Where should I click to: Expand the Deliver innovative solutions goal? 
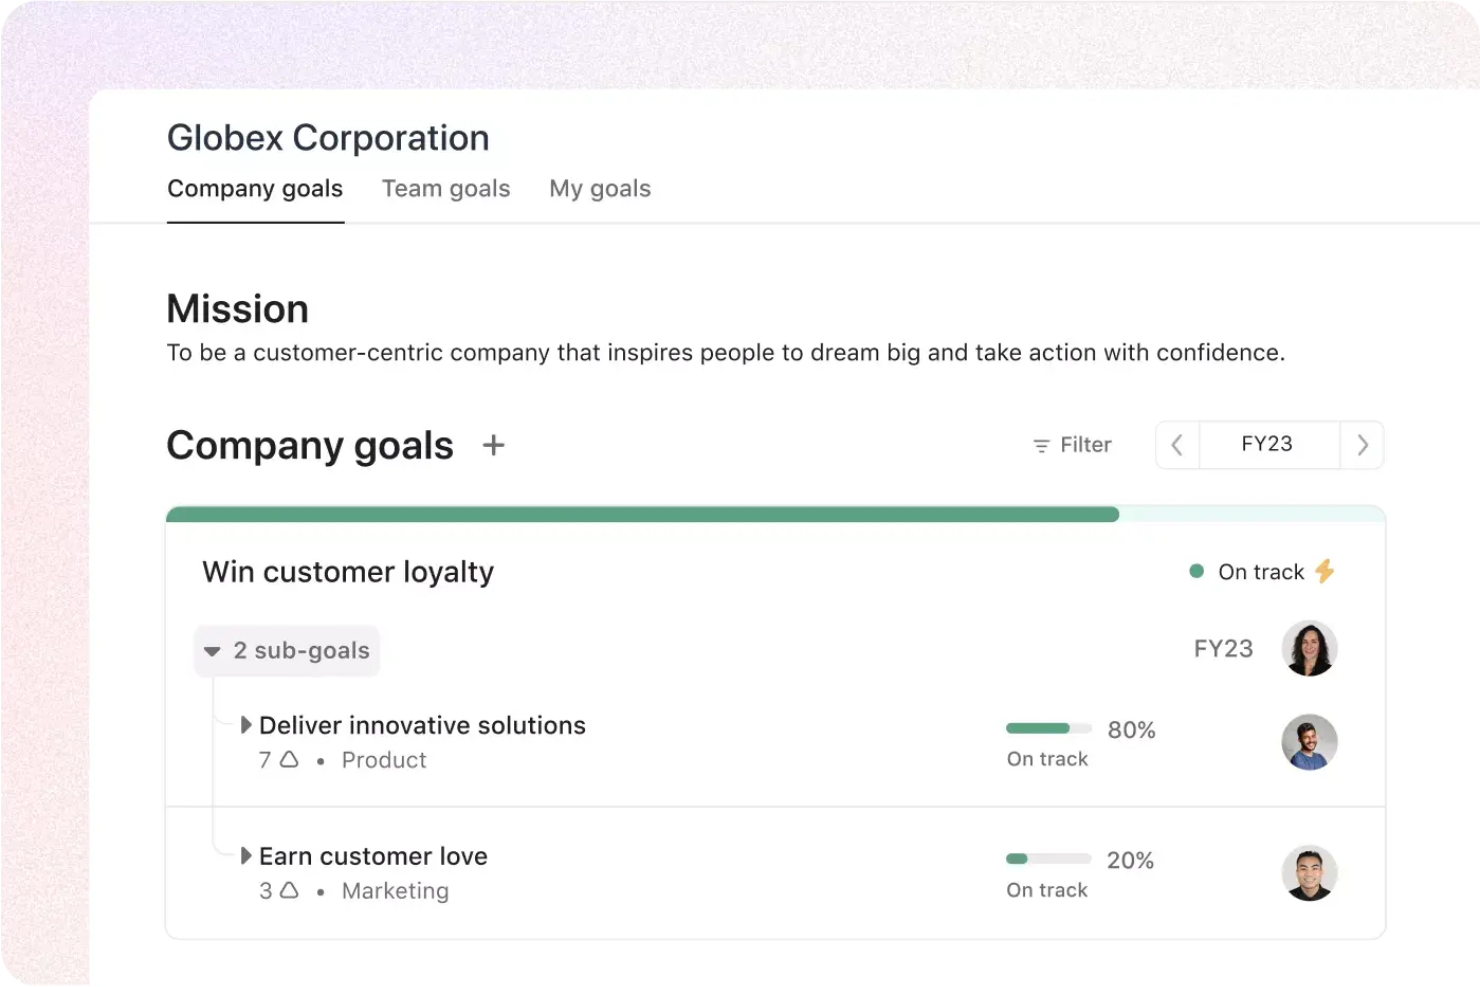click(x=246, y=724)
